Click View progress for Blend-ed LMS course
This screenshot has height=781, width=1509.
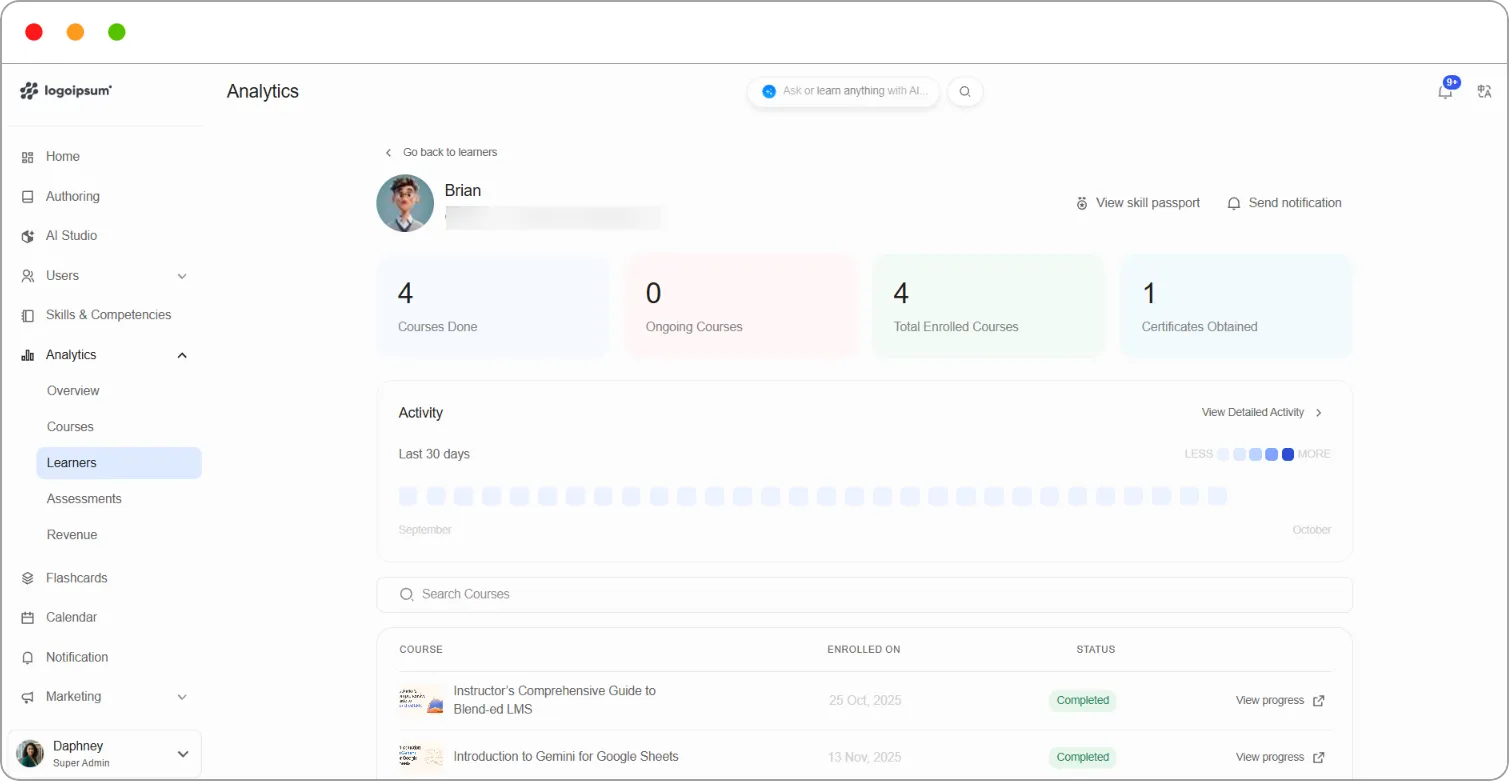[1270, 701]
